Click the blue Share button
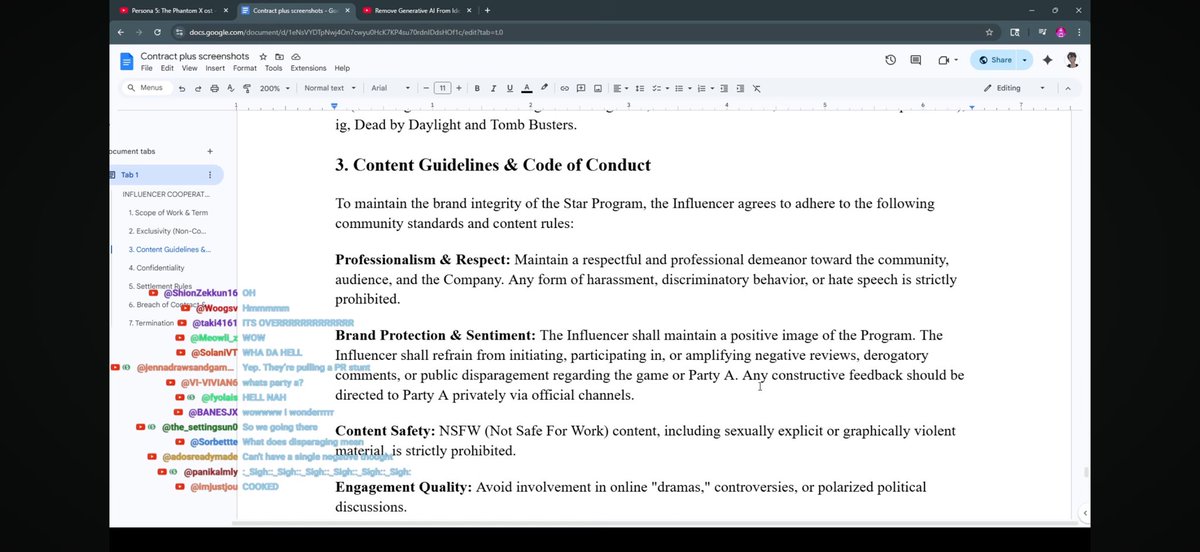 994,60
